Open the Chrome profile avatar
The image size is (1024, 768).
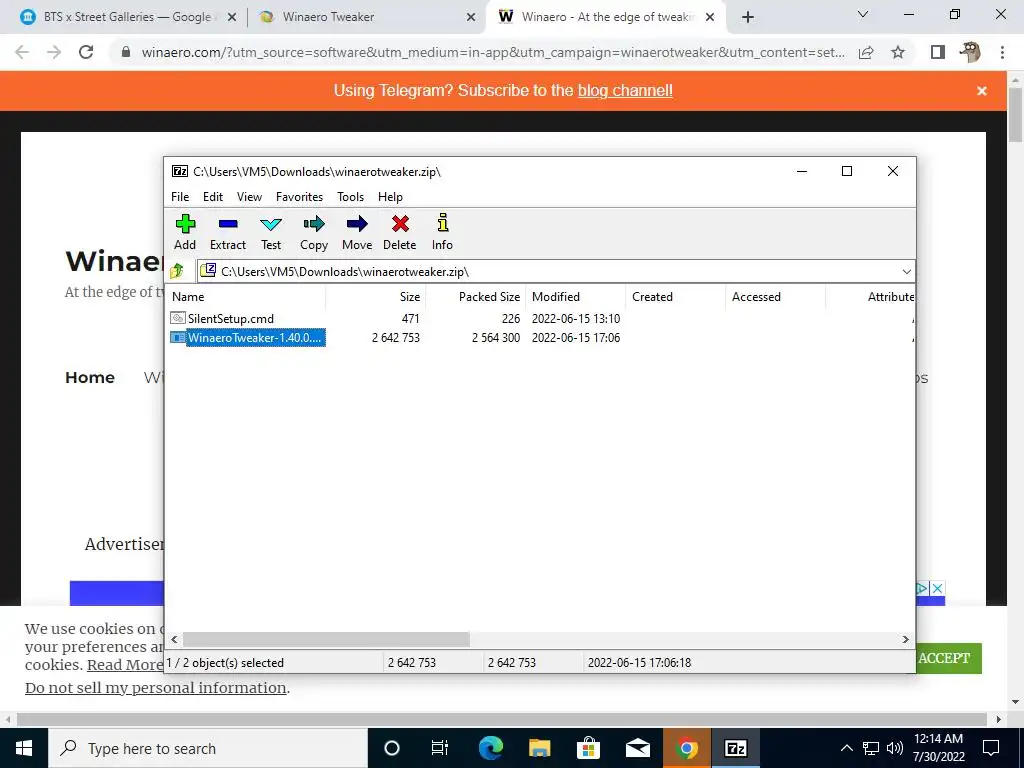point(970,52)
